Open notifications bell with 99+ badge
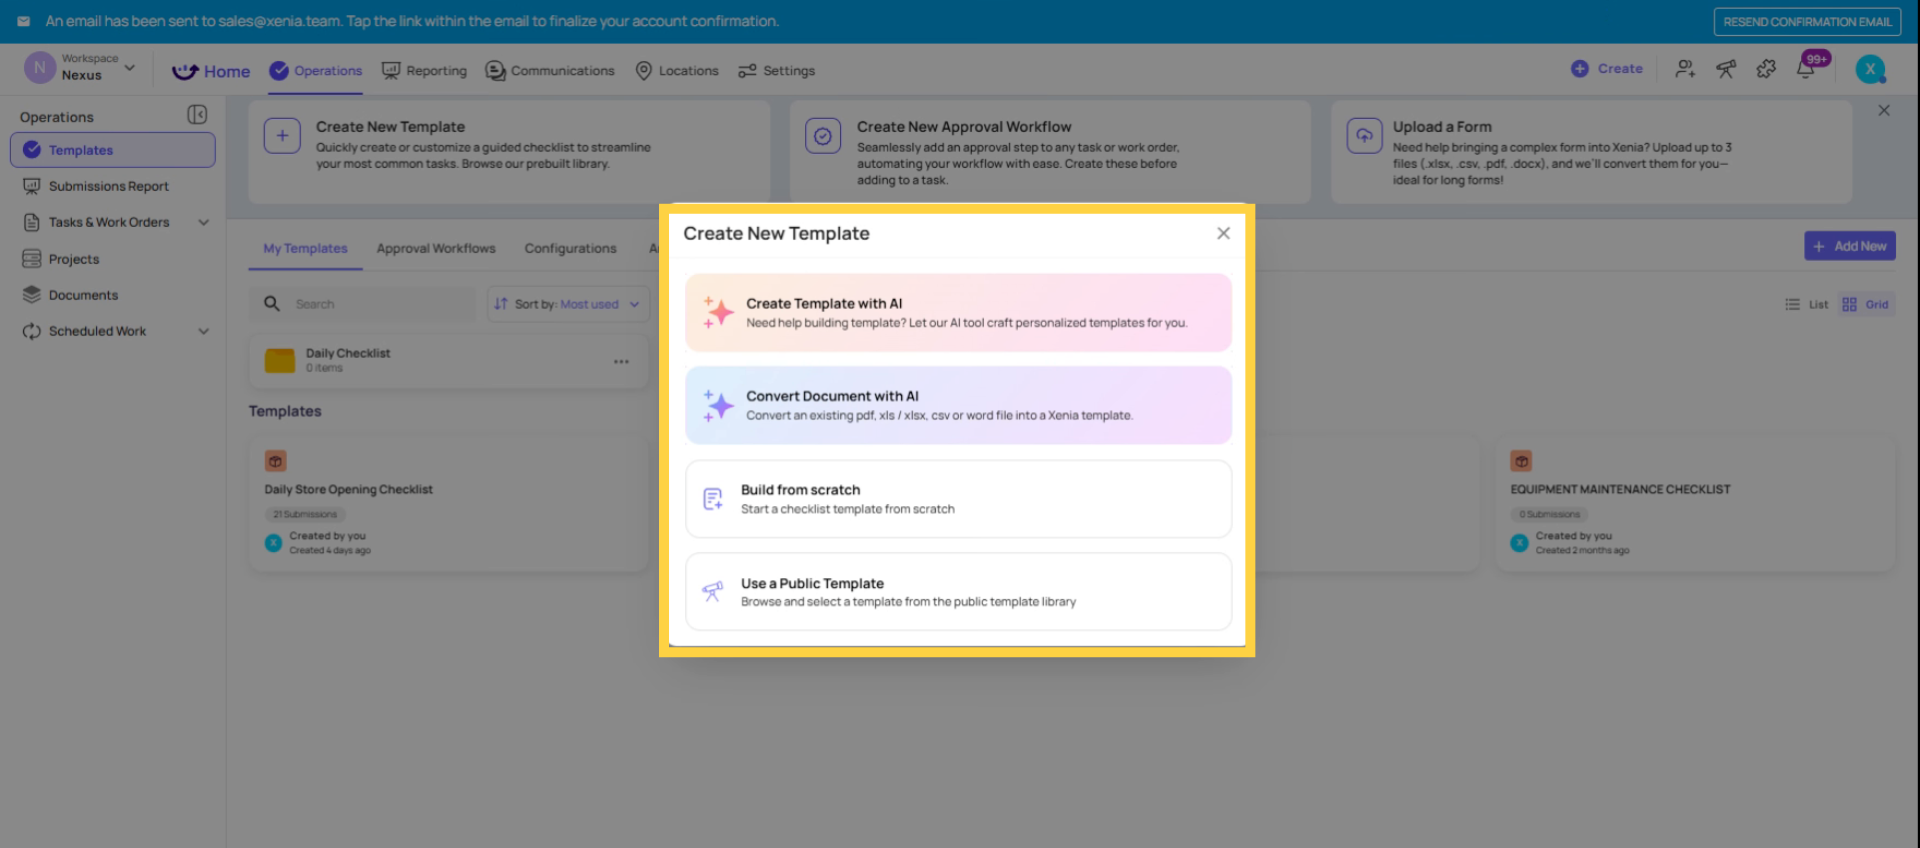The image size is (1920, 848). point(1807,68)
